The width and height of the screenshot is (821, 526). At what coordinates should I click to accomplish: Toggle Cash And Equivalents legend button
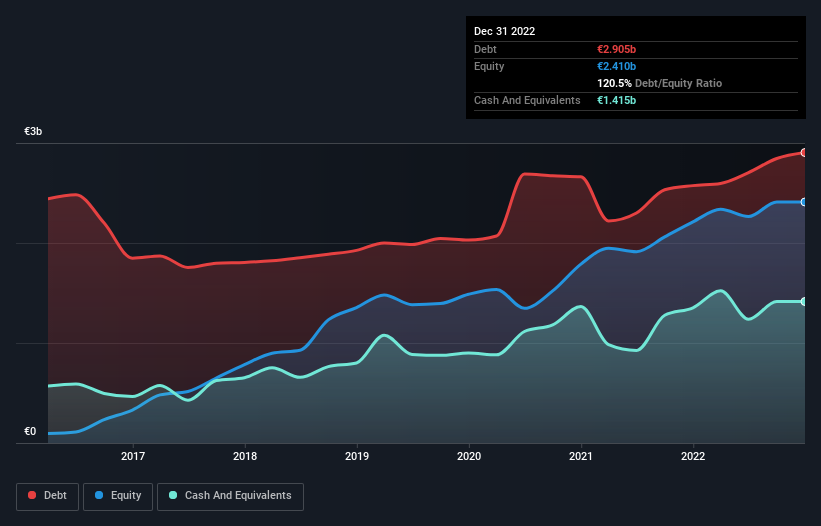coord(230,496)
